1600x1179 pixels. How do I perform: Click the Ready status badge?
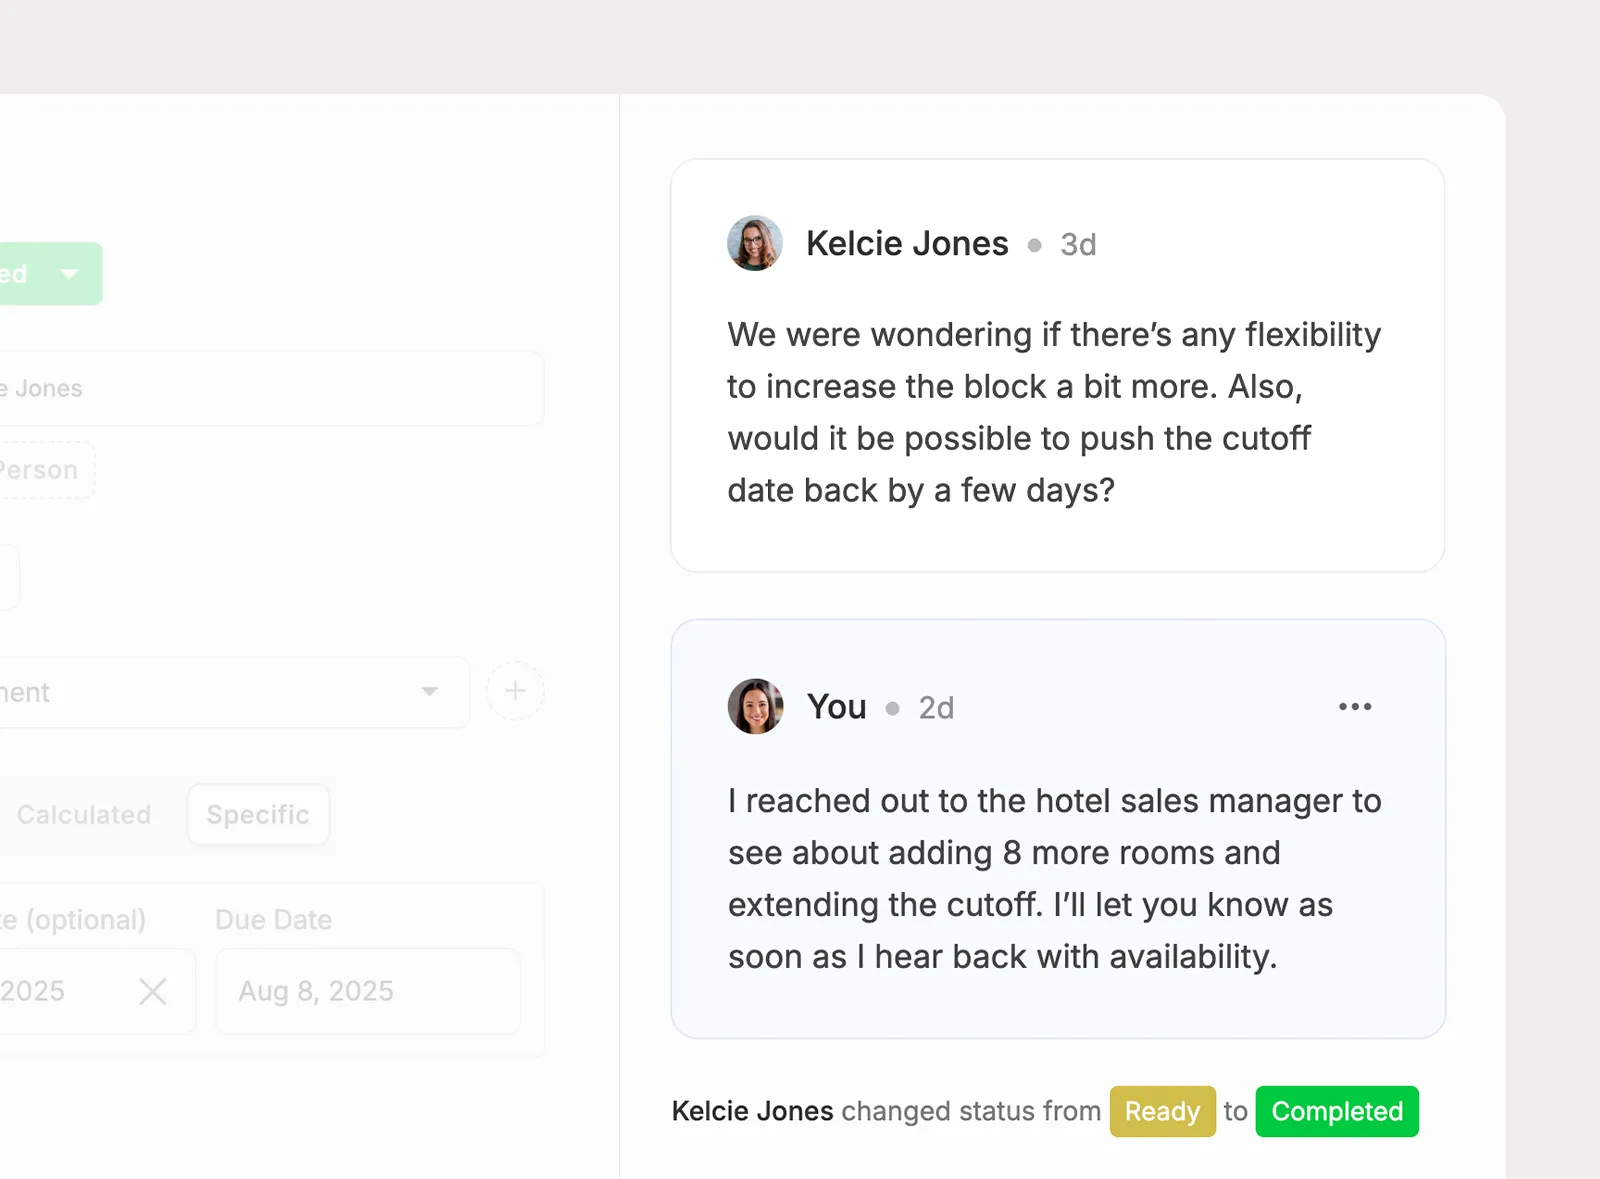[x=1162, y=1111]
